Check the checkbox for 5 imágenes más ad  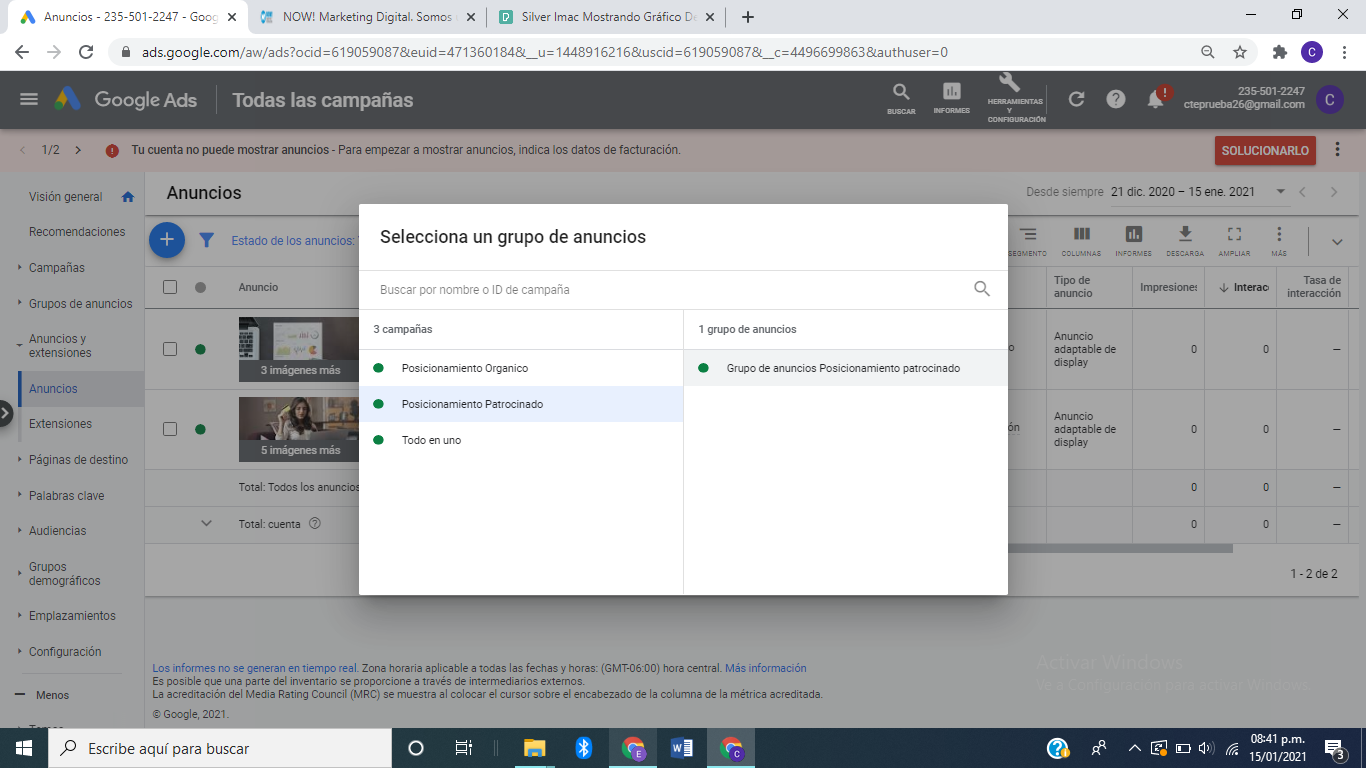pos(170,429)
